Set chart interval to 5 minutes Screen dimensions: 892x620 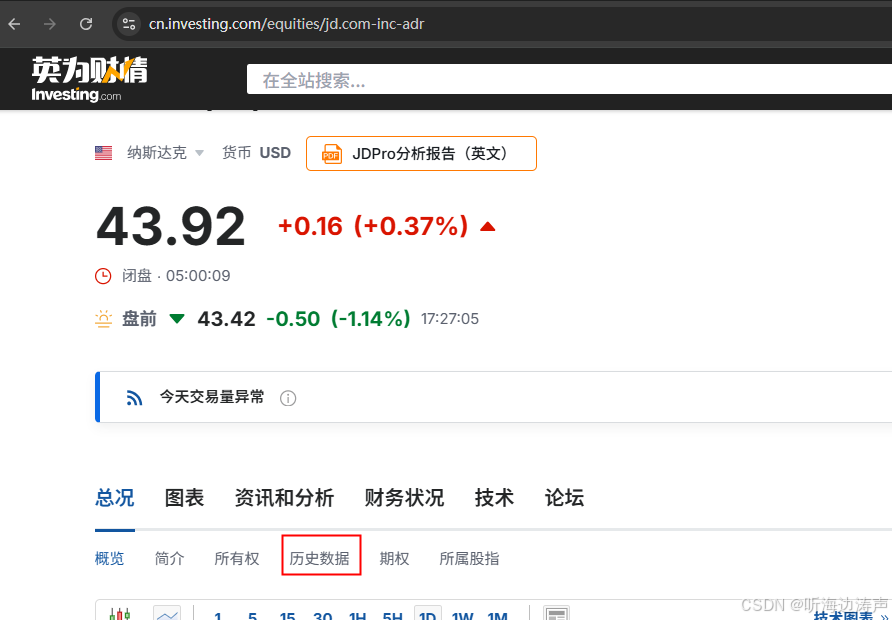[x=253, y=616]
